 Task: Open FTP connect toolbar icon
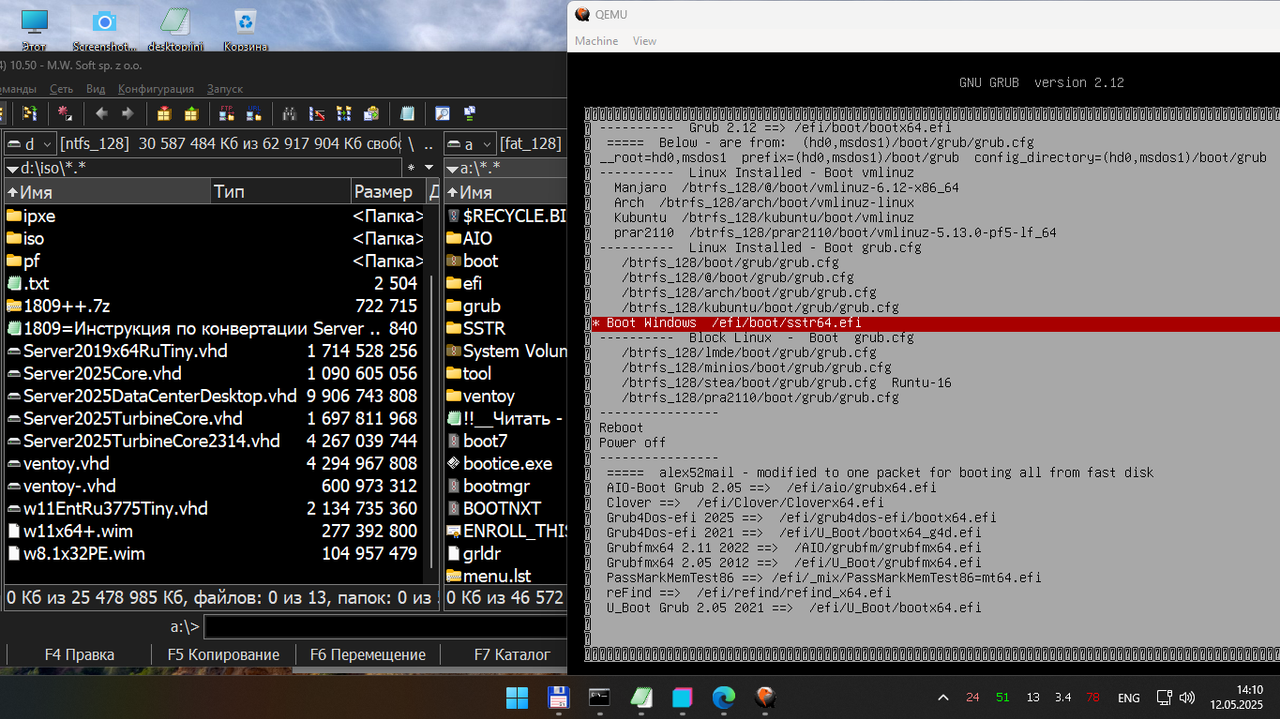click(227, 113)
